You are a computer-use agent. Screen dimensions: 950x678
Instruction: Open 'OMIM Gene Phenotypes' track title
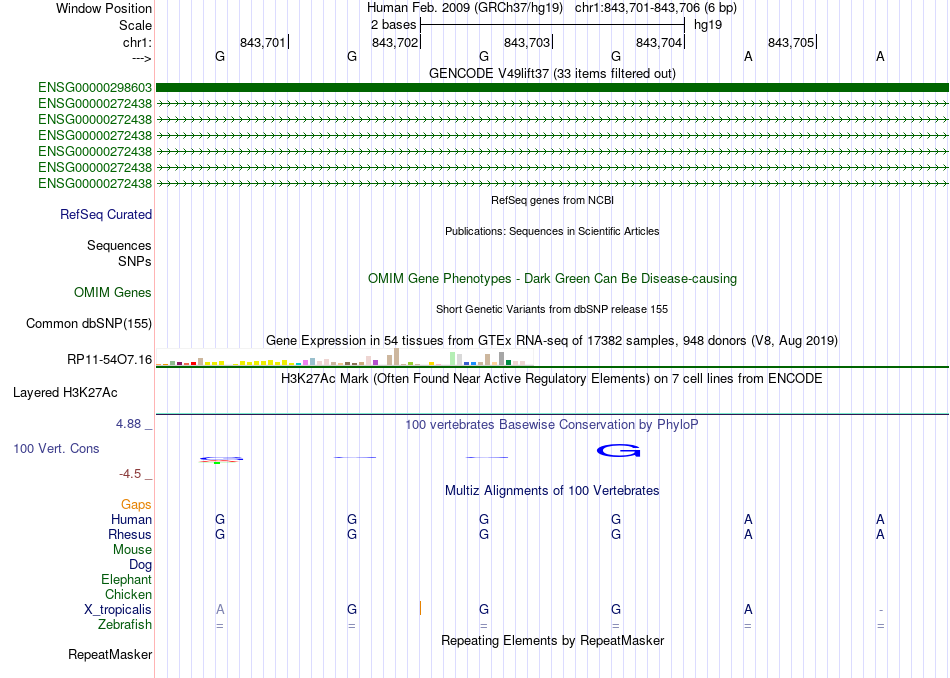552,279
